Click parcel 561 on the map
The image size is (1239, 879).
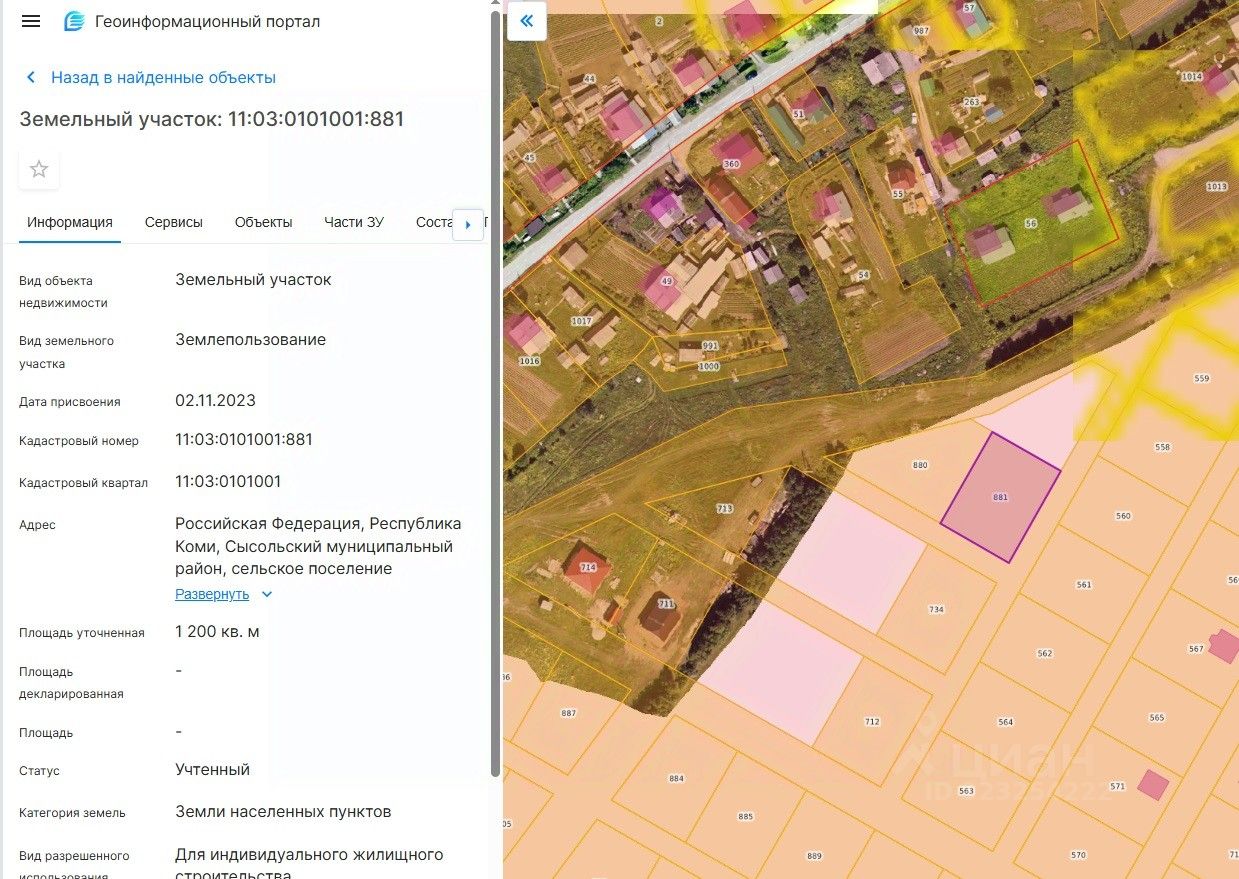tap(1084, 584)
